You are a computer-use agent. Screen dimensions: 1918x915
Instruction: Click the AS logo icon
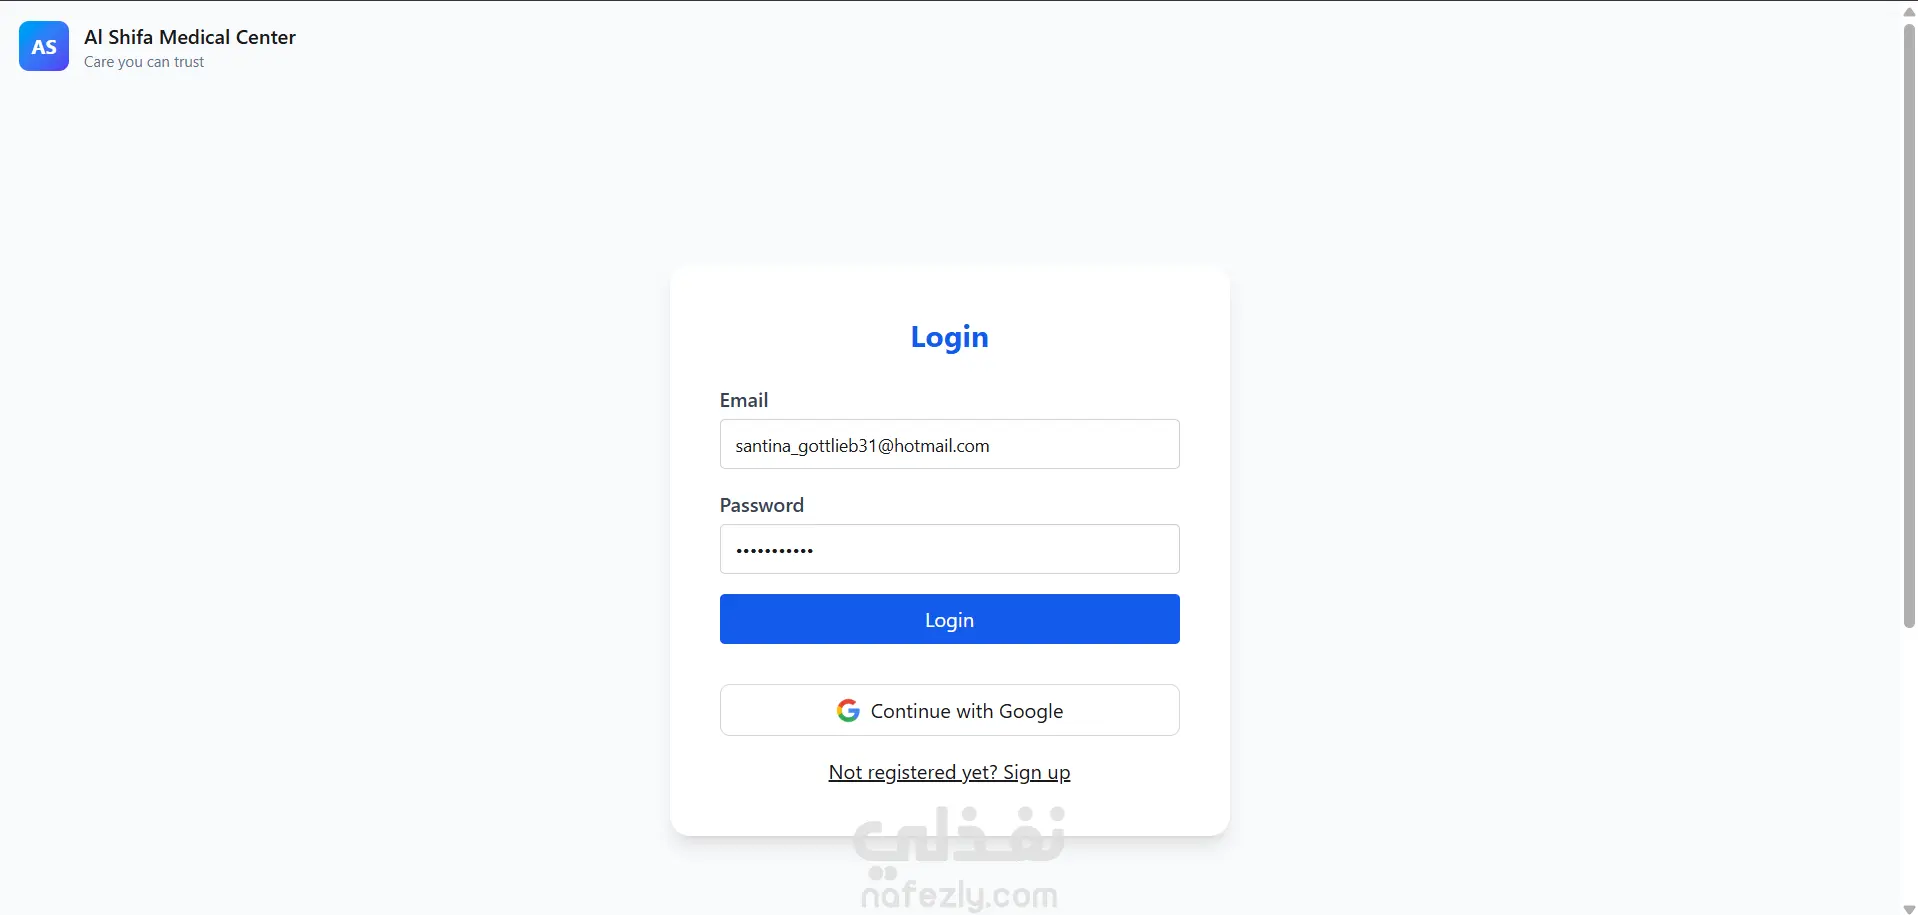(x=44, y=46)
